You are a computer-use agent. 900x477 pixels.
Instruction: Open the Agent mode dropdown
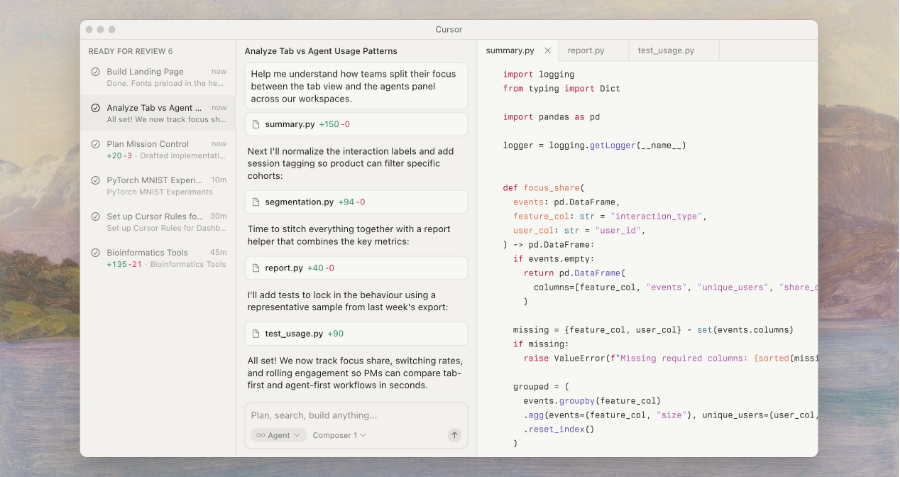click(277, 436)
